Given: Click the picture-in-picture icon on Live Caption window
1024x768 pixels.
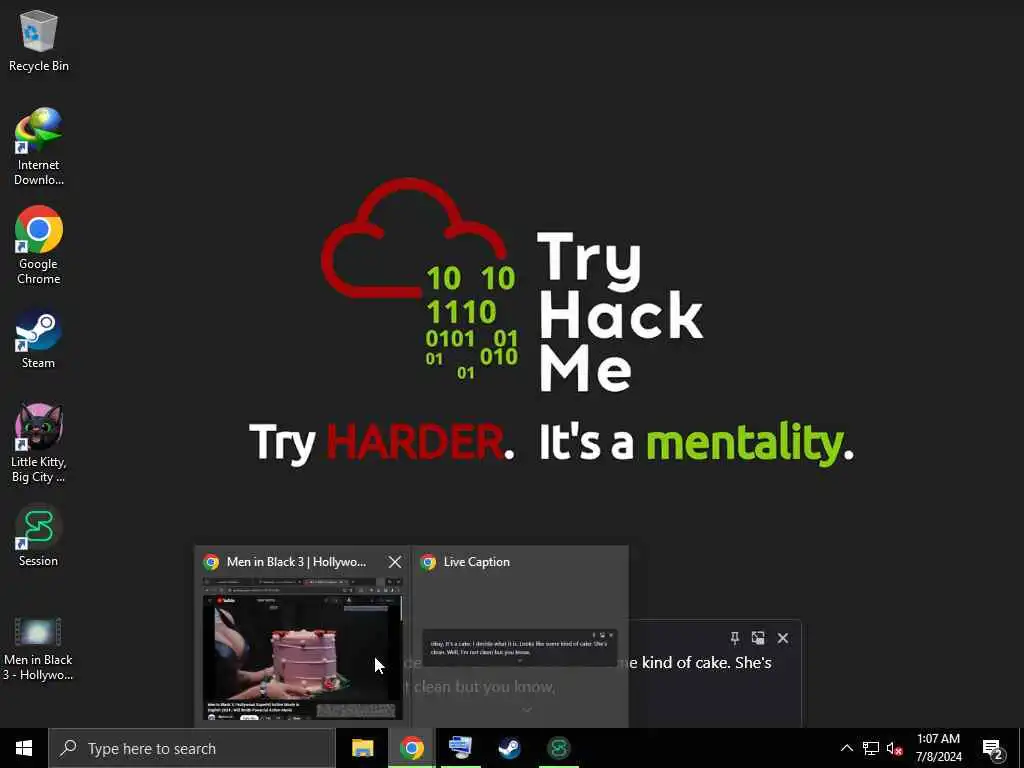Looking at the screenshot, I should click(758, 638).
